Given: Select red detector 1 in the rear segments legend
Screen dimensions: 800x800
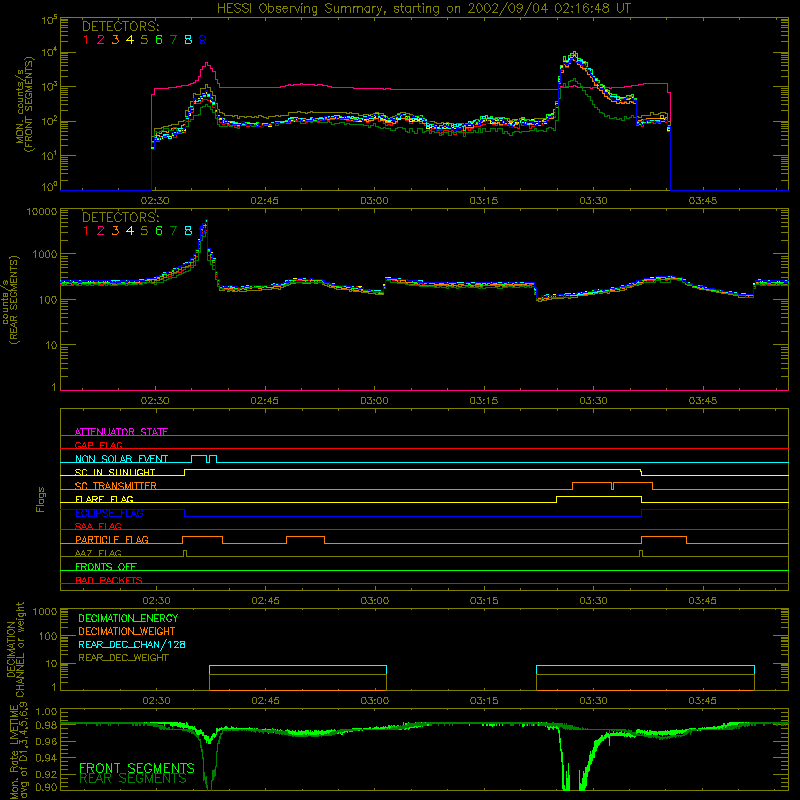Looking at the screenshot, I should click(x=86, y=231).
